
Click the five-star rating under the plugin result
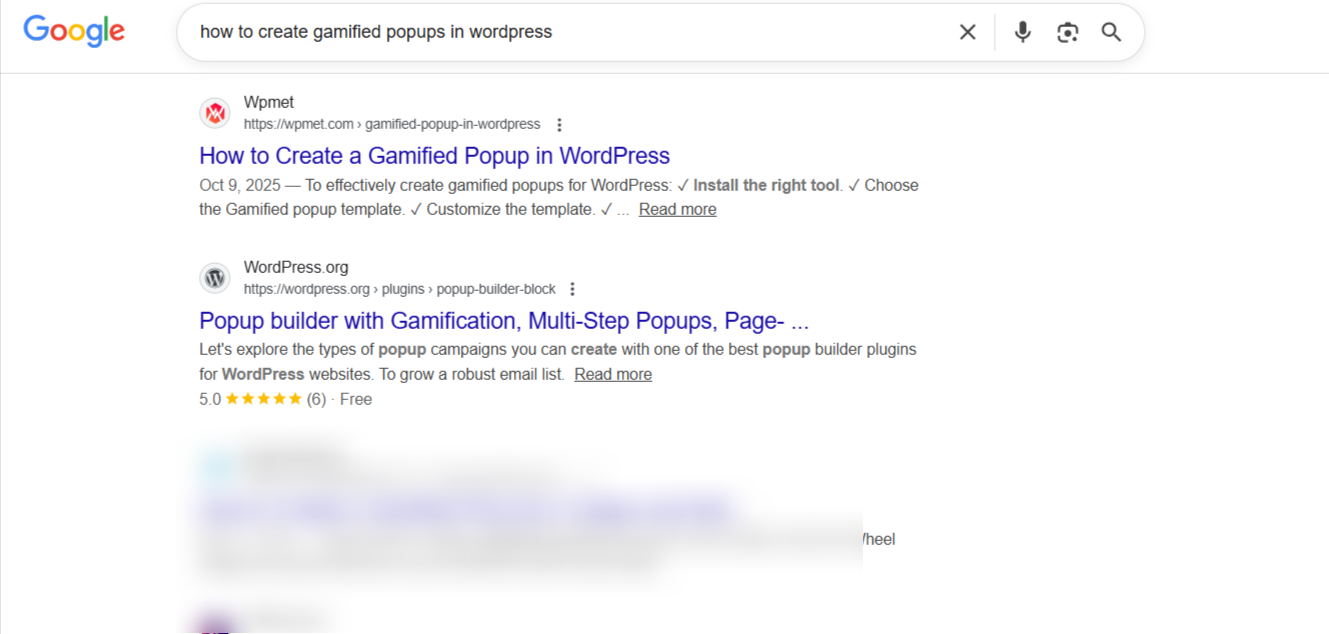(x=261, y=398)
